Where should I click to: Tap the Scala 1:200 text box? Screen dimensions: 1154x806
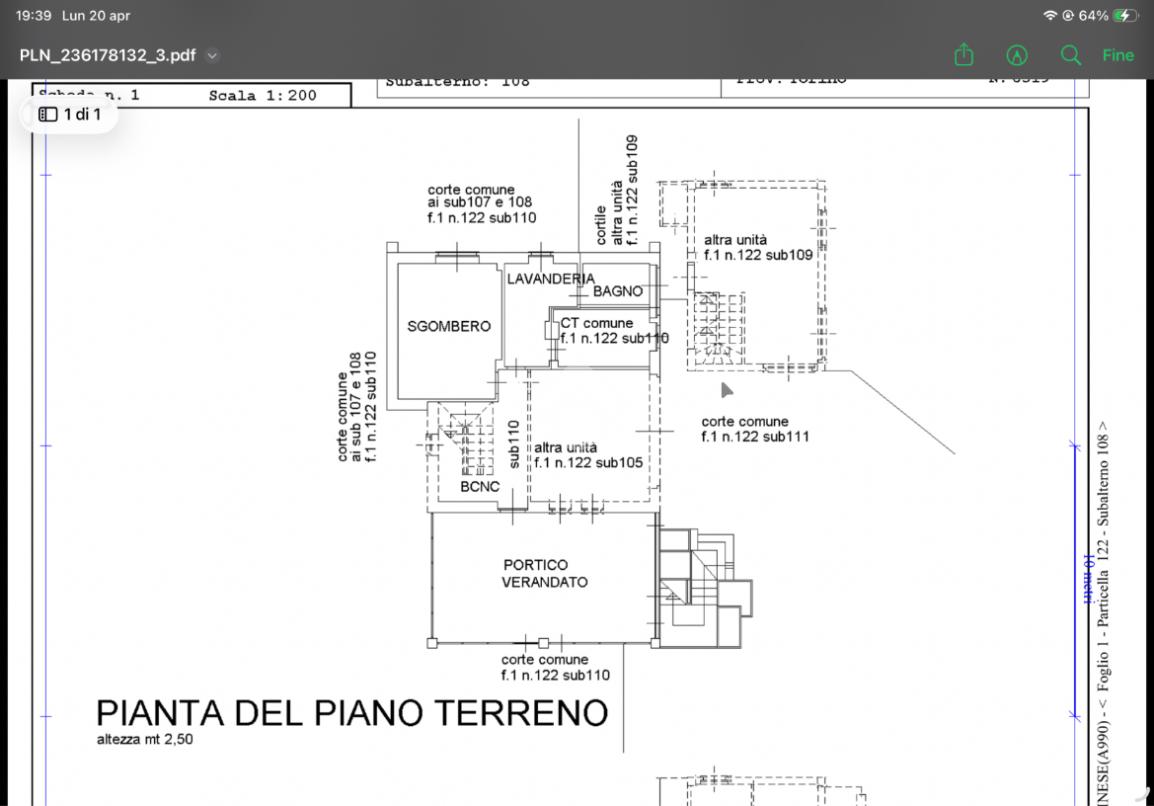pyautogui.click(x=262, y=96)
